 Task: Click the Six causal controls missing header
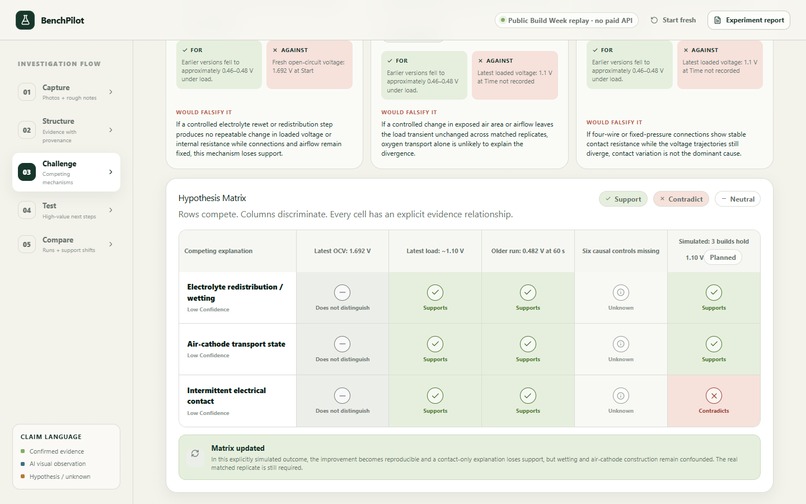click(620, 251)
